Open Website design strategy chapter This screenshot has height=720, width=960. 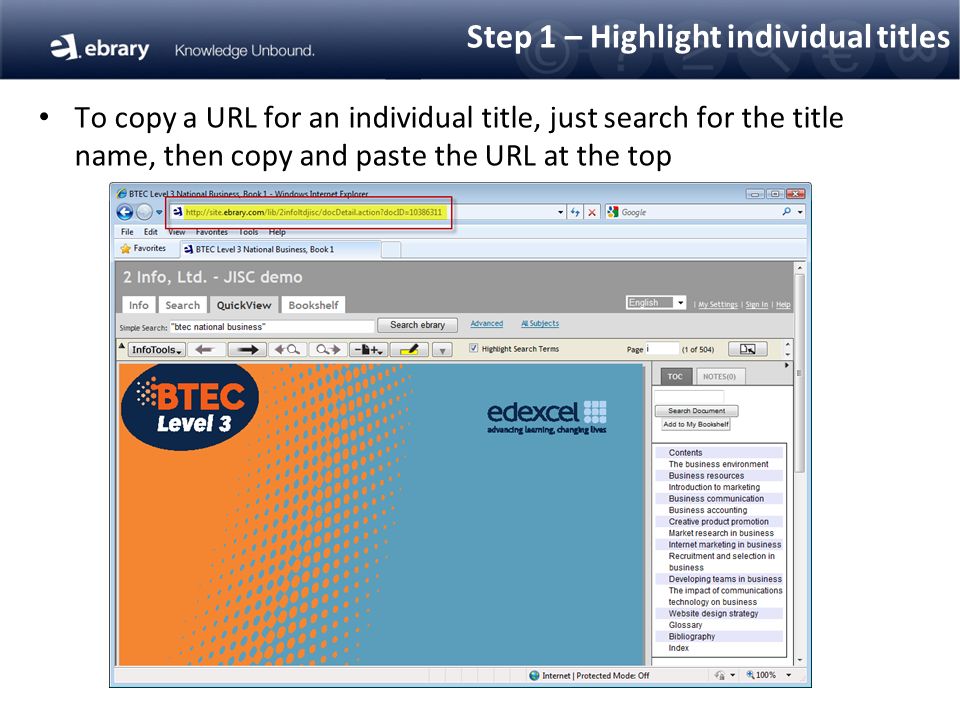click(713, 613)
